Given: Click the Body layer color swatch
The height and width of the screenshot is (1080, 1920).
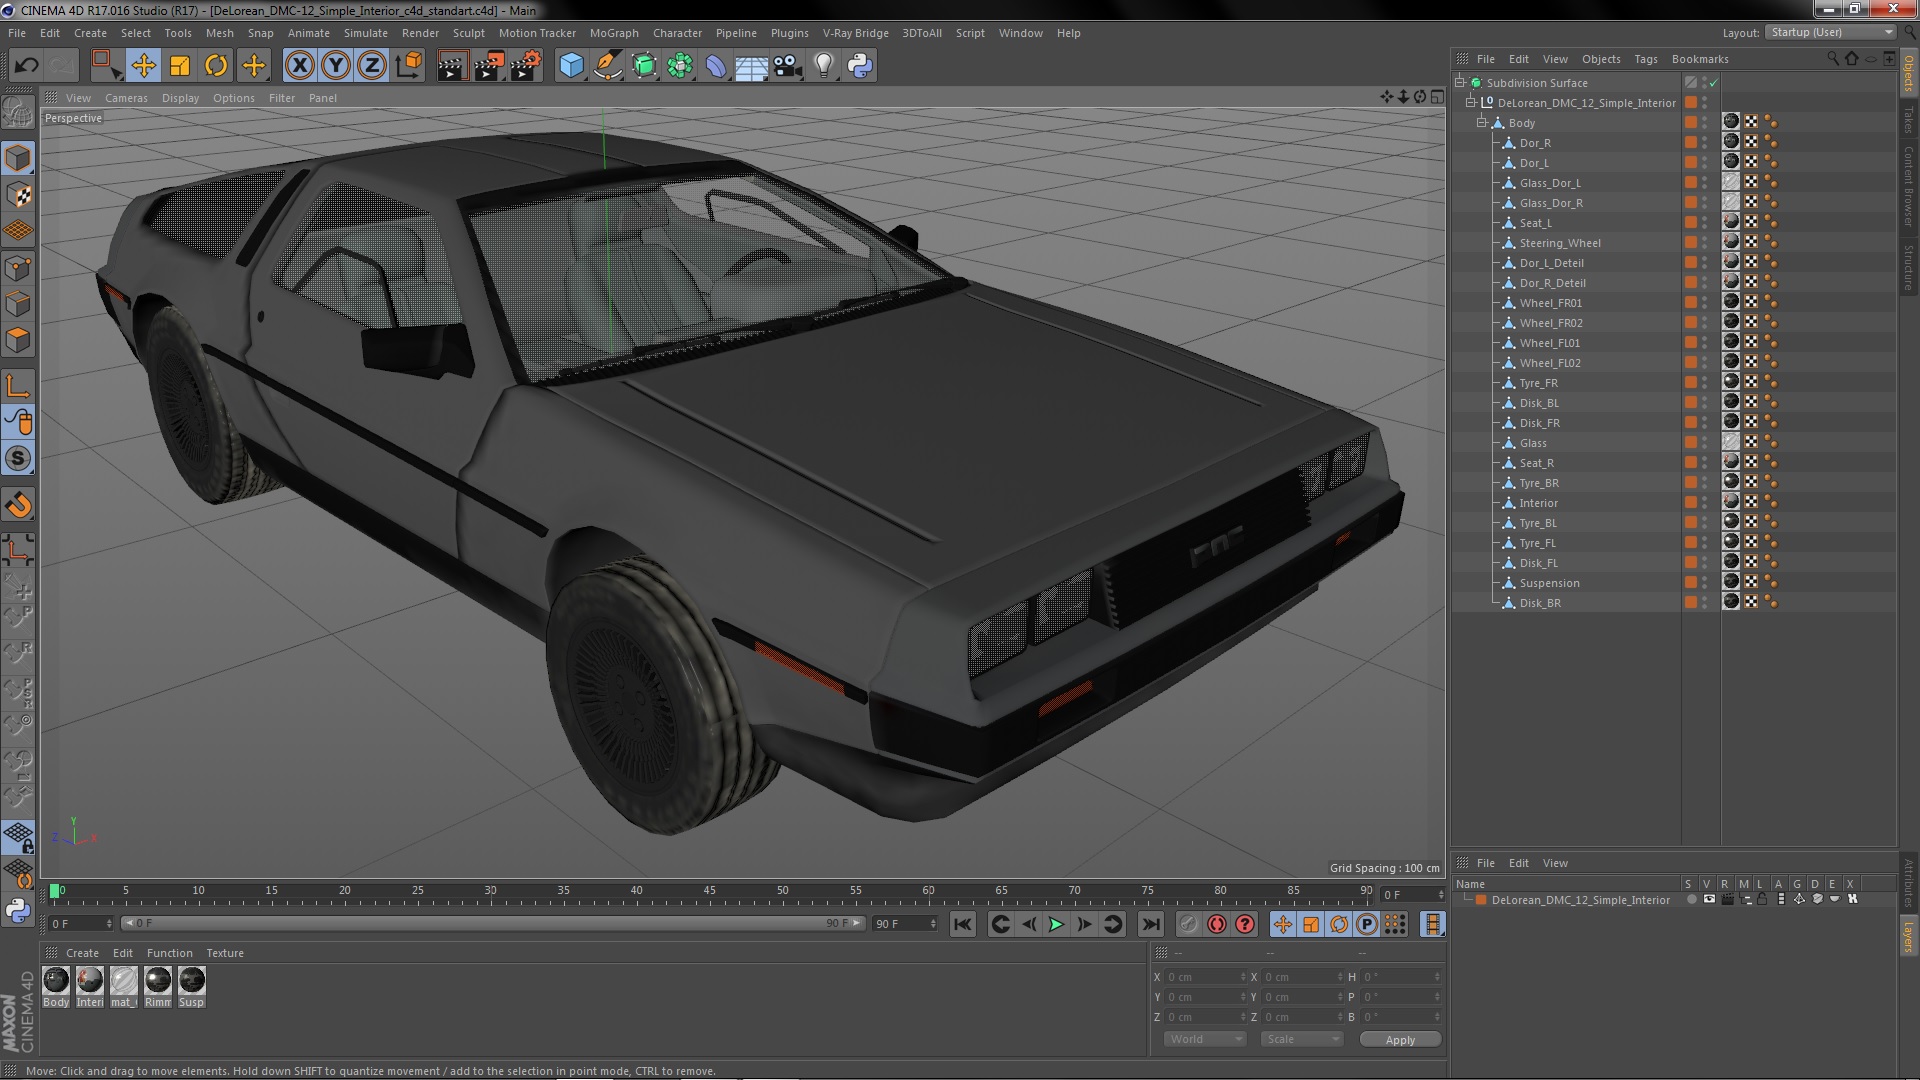Looking at the screenshot, I should [1690, 122].
